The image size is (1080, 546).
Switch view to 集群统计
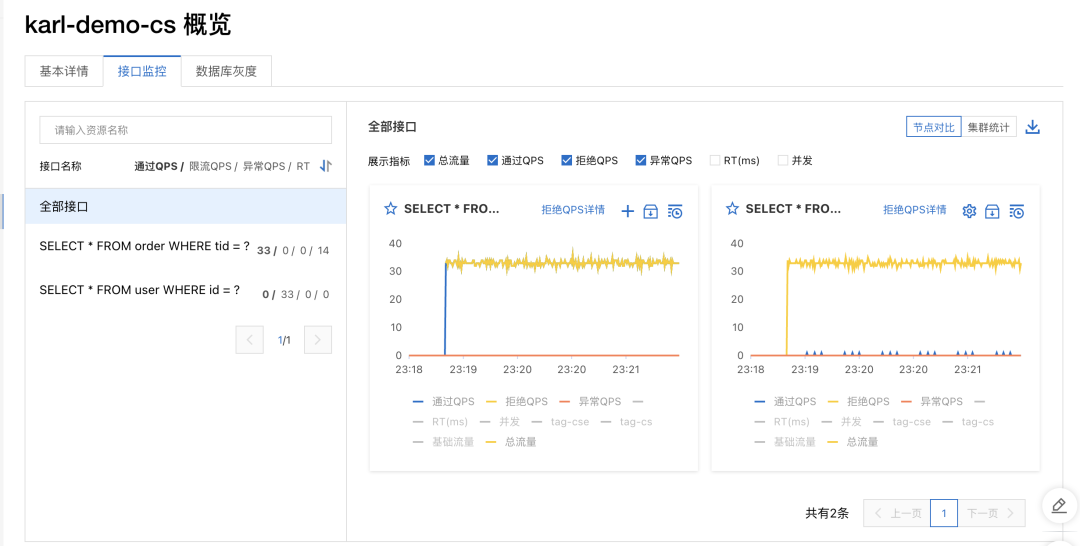point(989,127)
